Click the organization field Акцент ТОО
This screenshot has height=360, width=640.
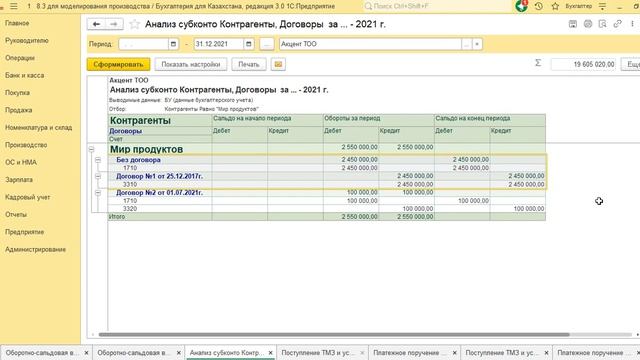coord(371,44)
